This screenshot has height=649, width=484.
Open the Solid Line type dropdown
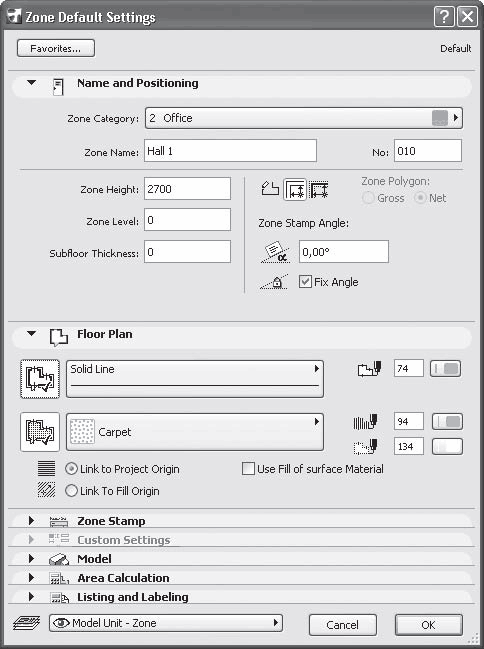[195, 379]
